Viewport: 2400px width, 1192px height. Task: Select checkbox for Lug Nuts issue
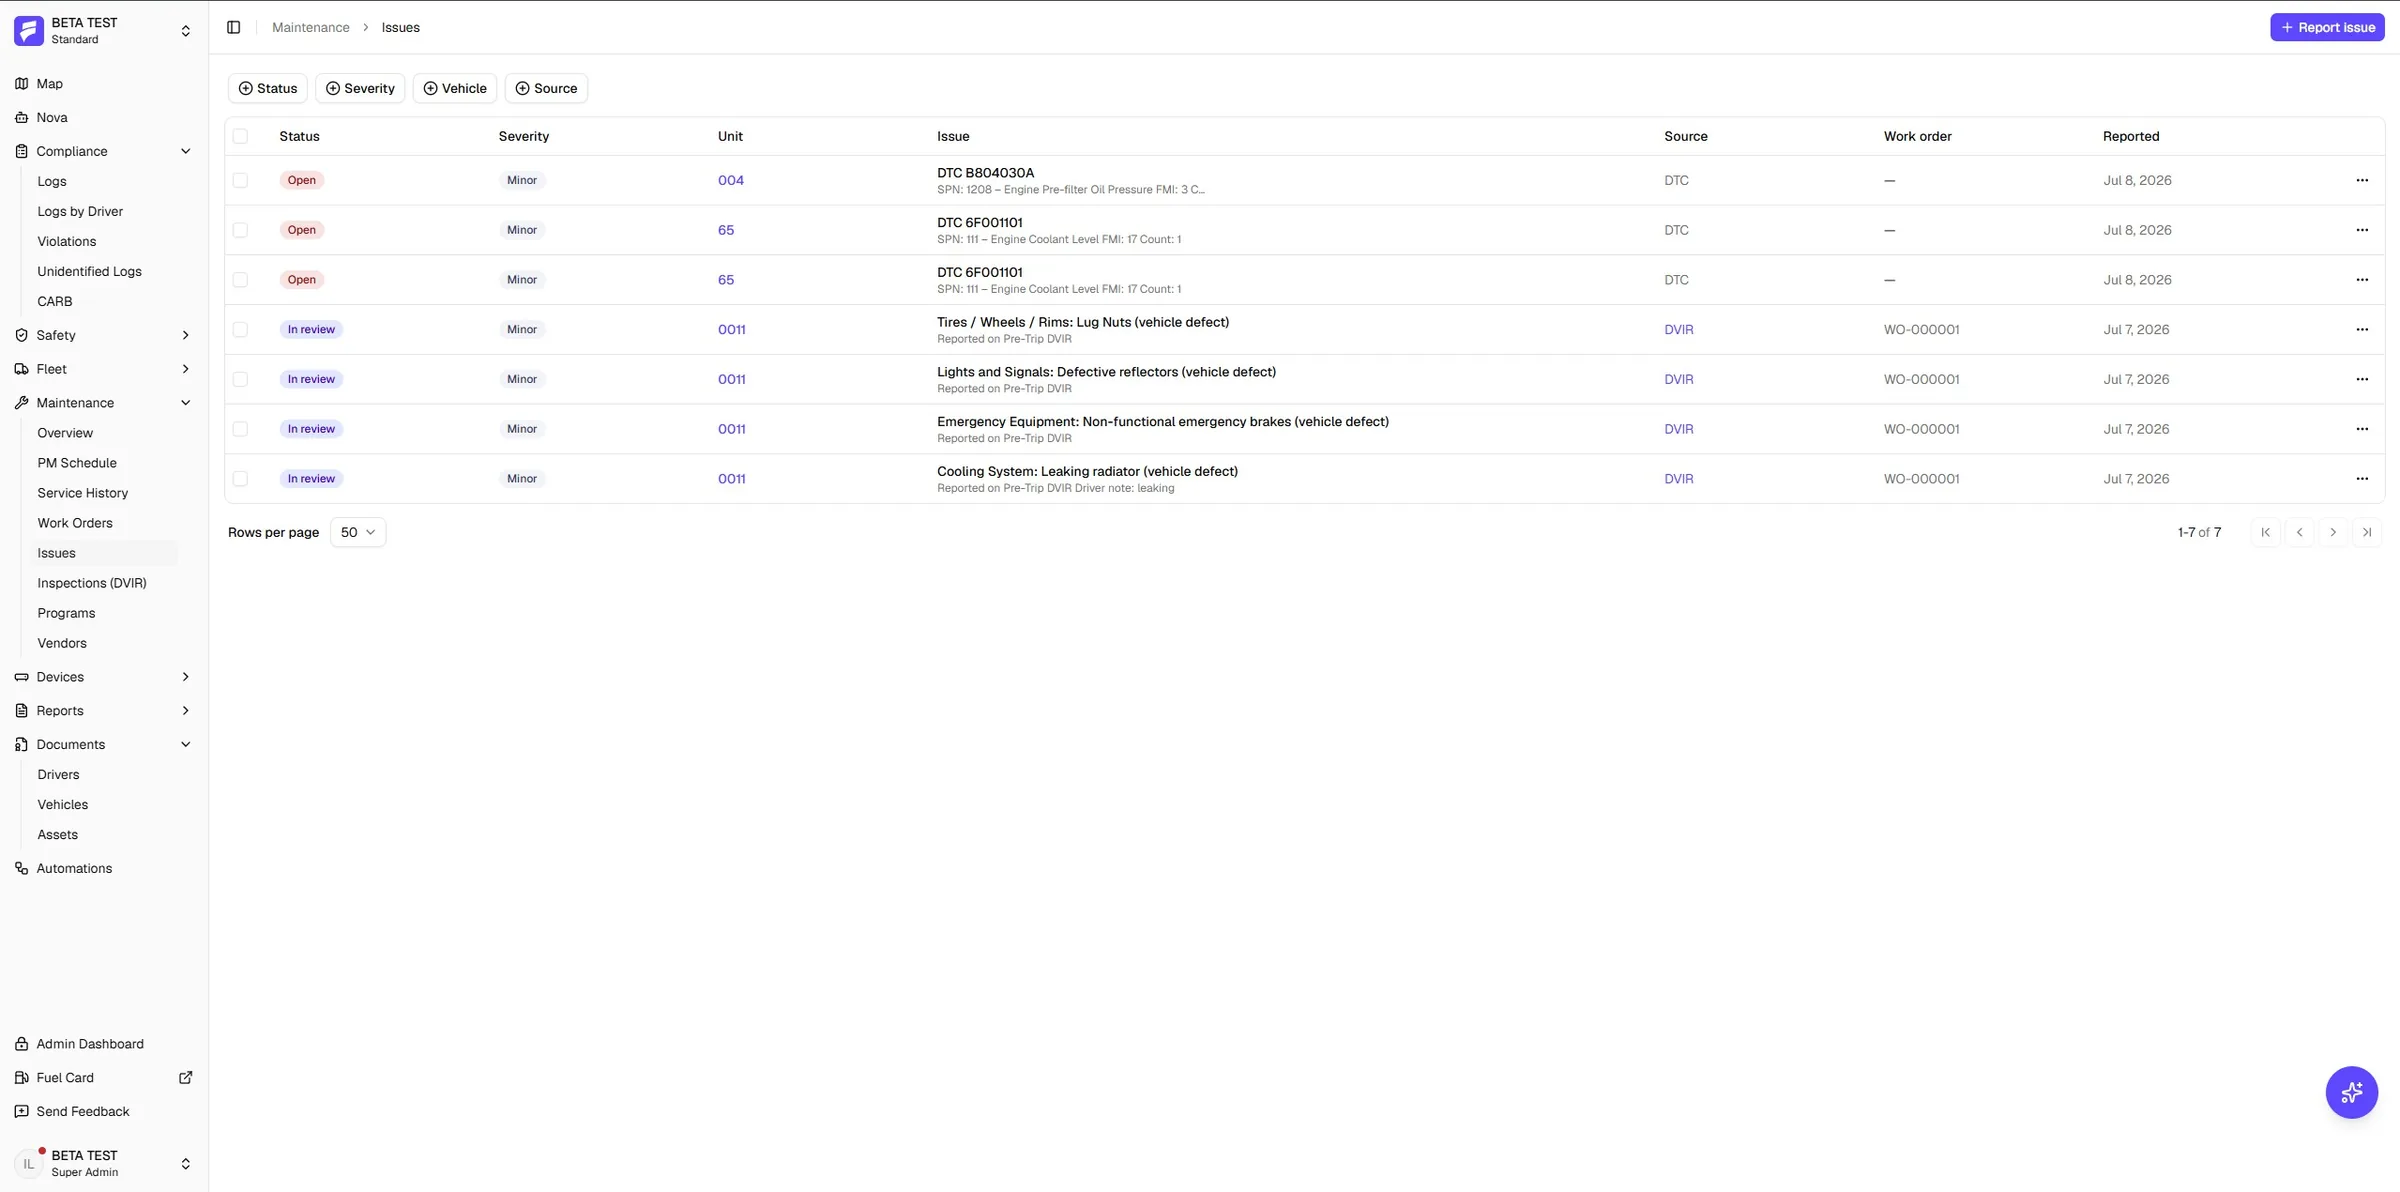(240, 329)
